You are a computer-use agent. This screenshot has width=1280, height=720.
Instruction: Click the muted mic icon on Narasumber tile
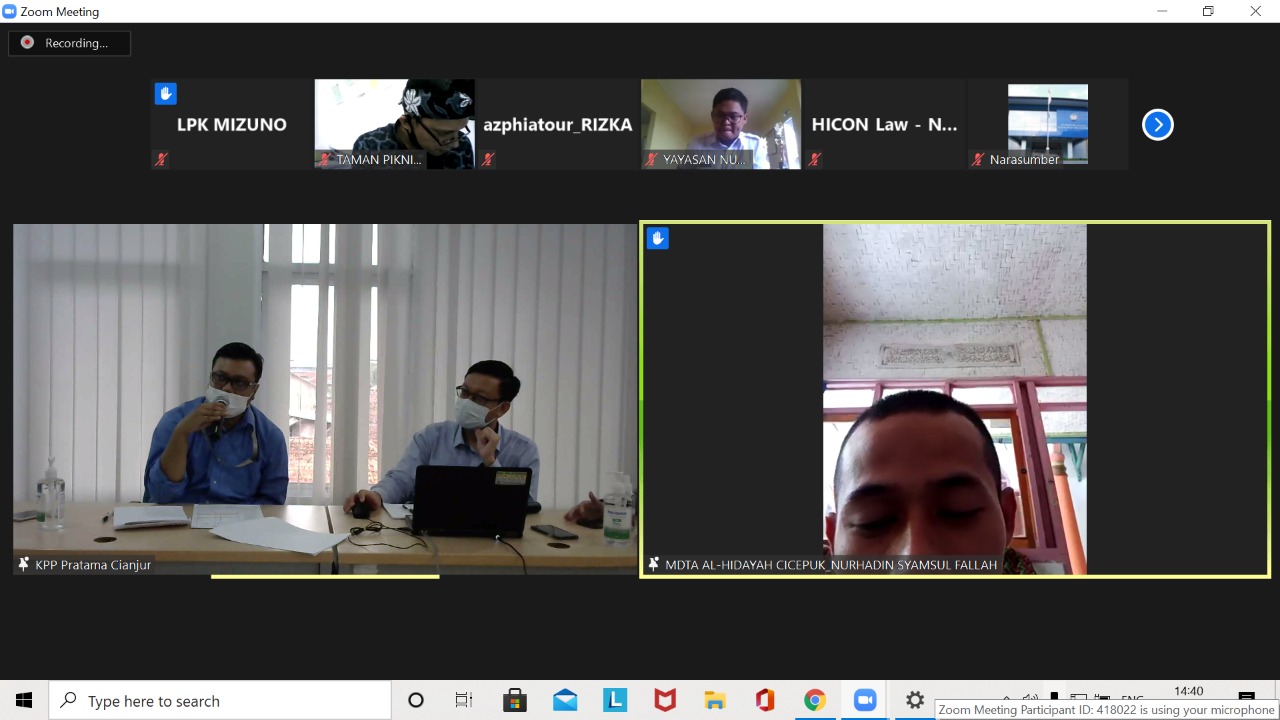977,159
